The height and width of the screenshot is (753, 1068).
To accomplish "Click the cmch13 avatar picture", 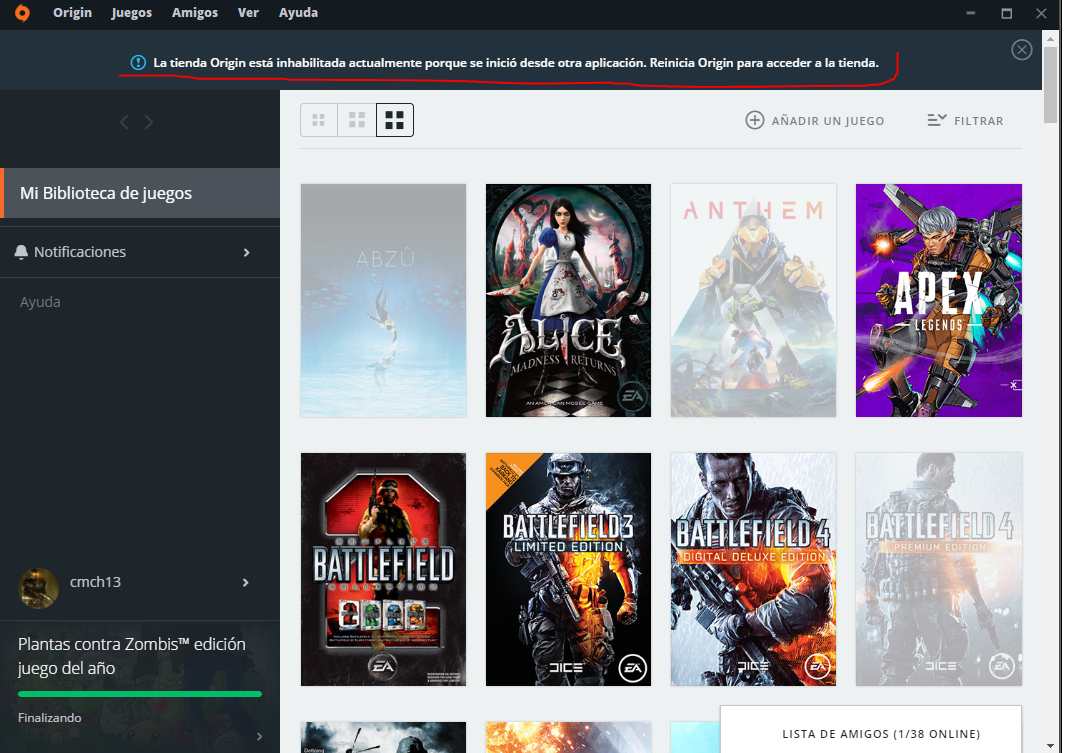I will pos(38,588).
